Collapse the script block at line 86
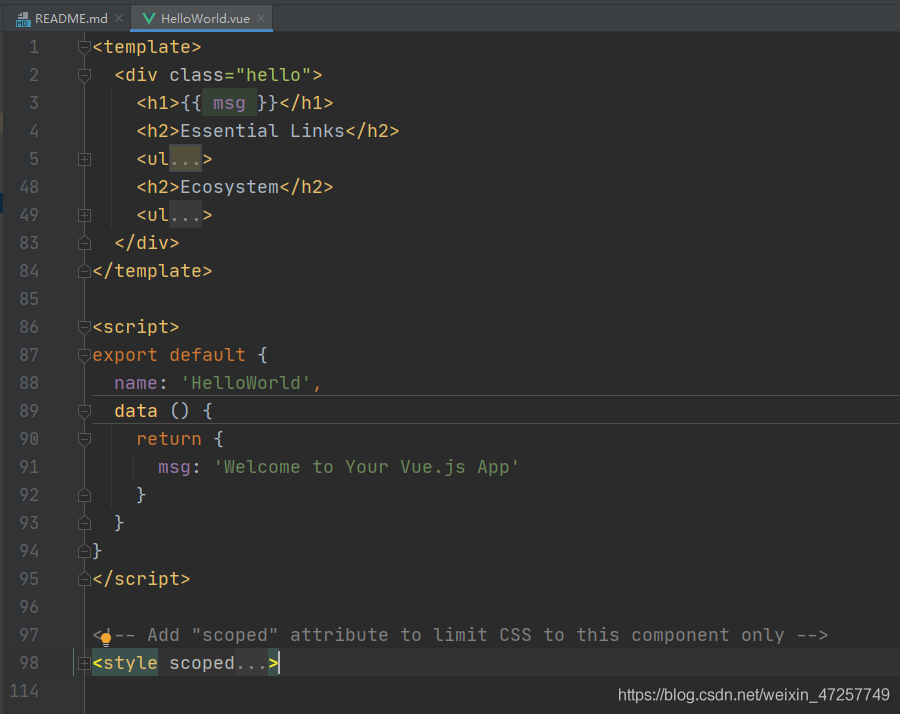The image size is (900, 714). (x=84, y=327)
